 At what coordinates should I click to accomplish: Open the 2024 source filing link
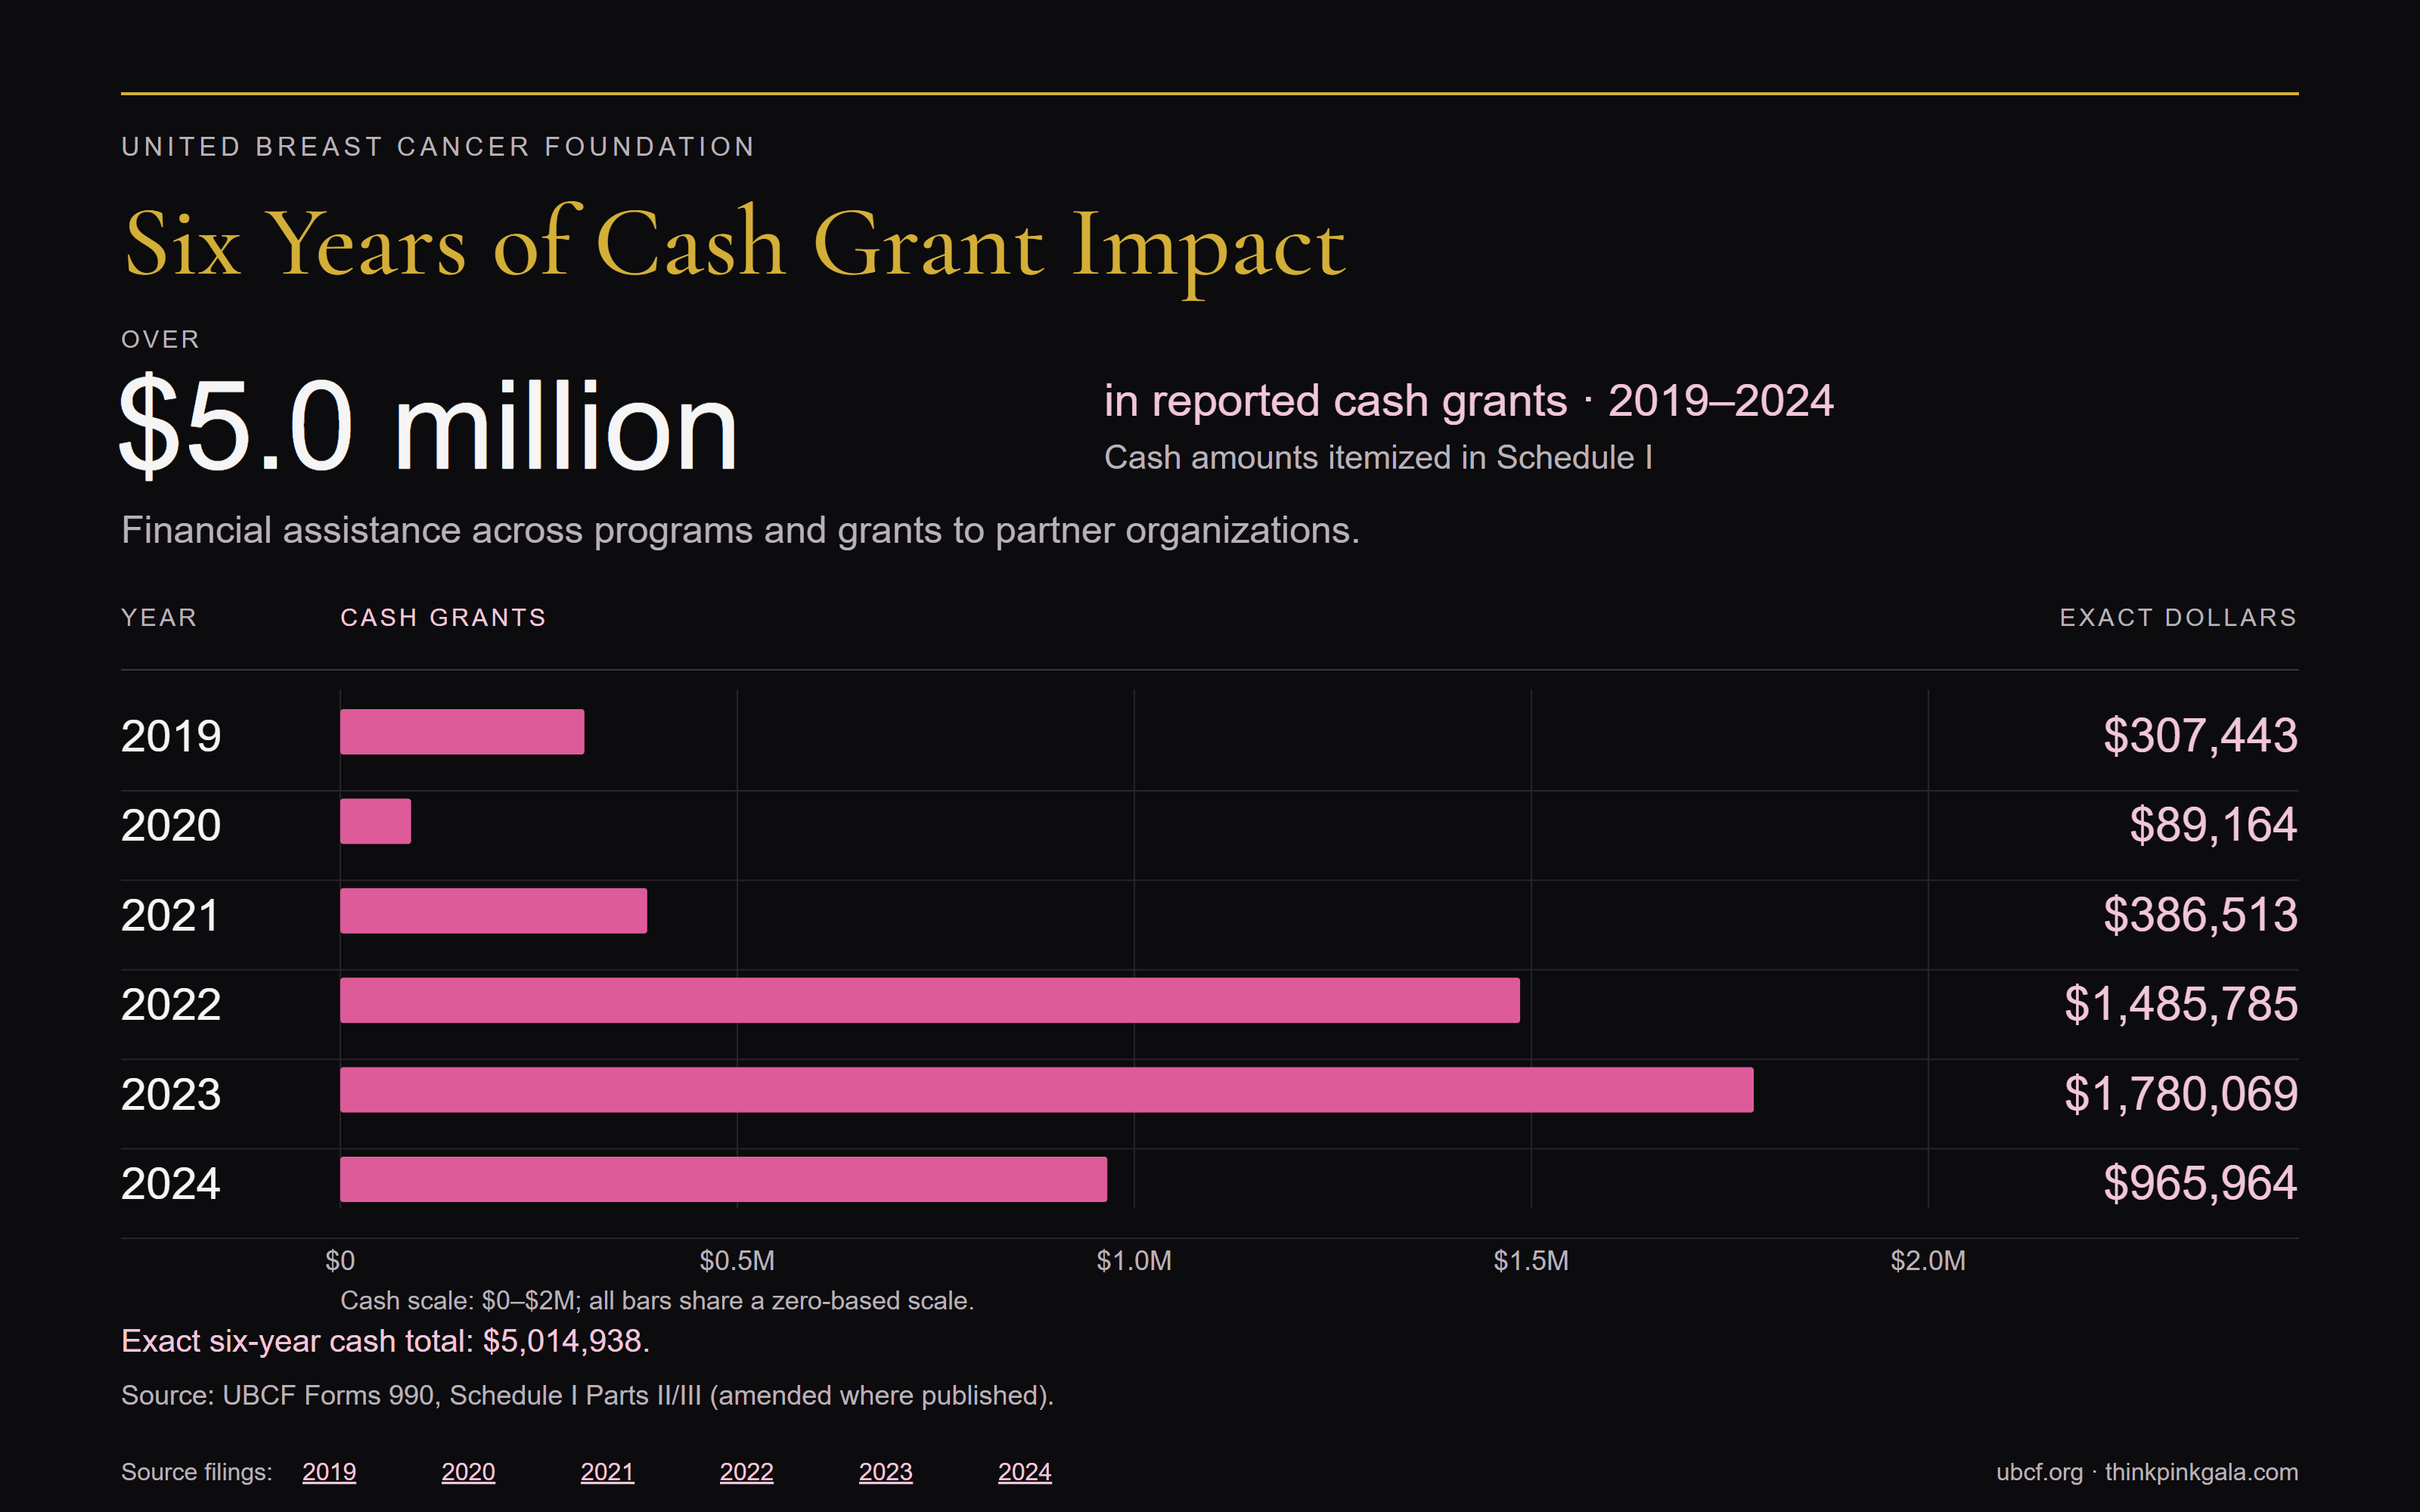[x=1024, y=1472]
